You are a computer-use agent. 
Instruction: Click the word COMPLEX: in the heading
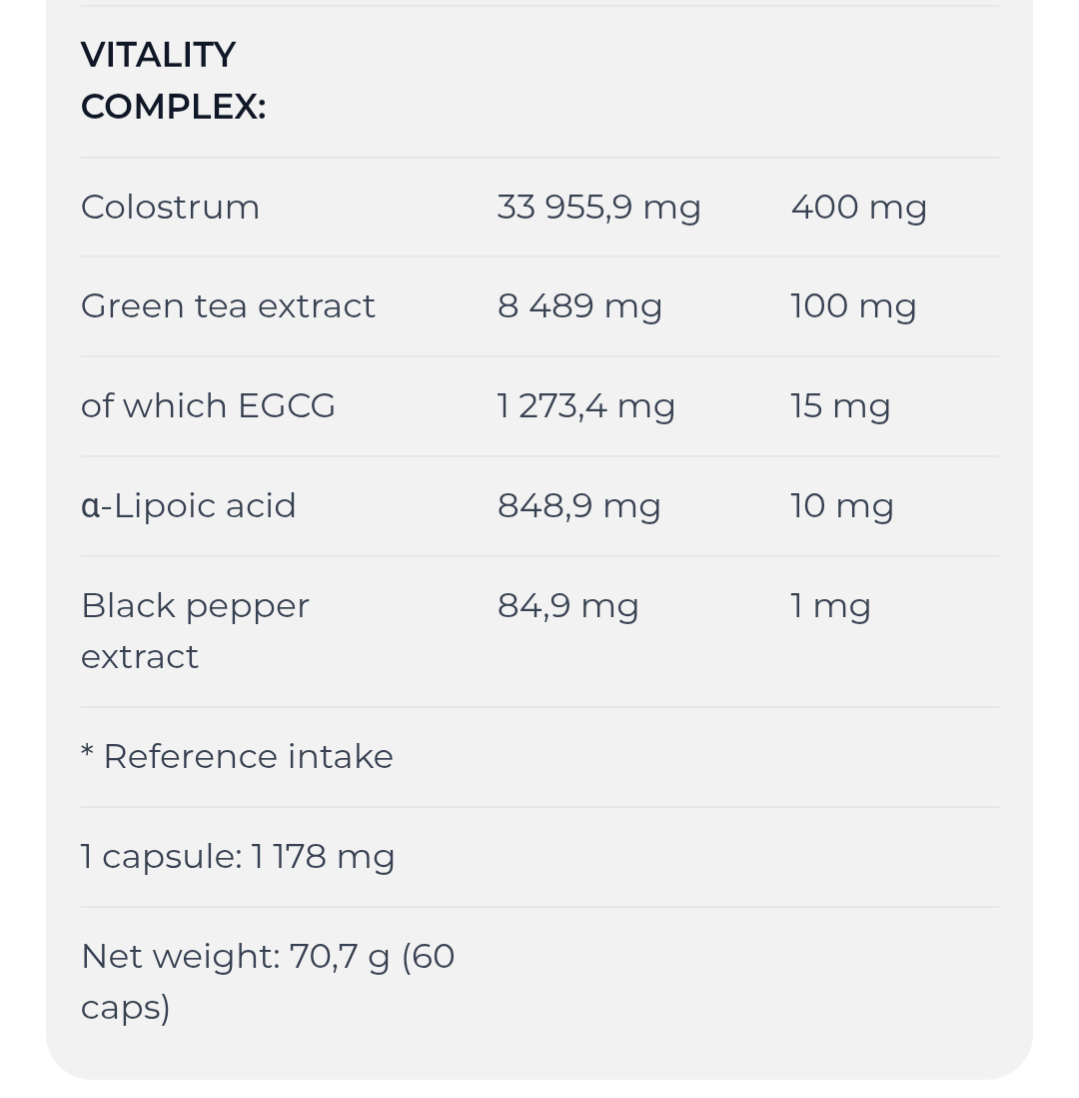(x=173, y=107)
